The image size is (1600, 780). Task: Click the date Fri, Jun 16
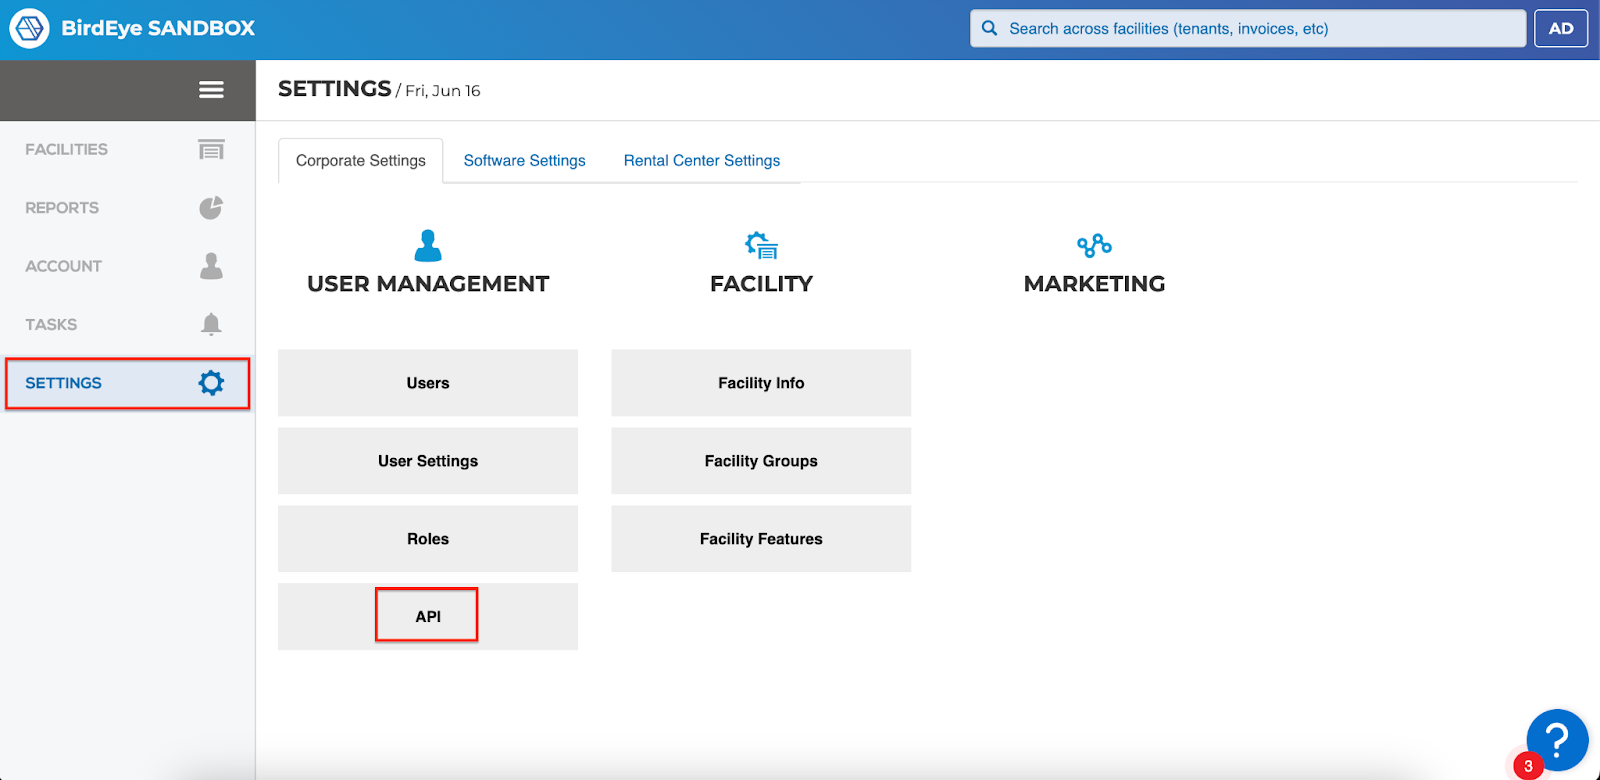click(x=443, y=91)
